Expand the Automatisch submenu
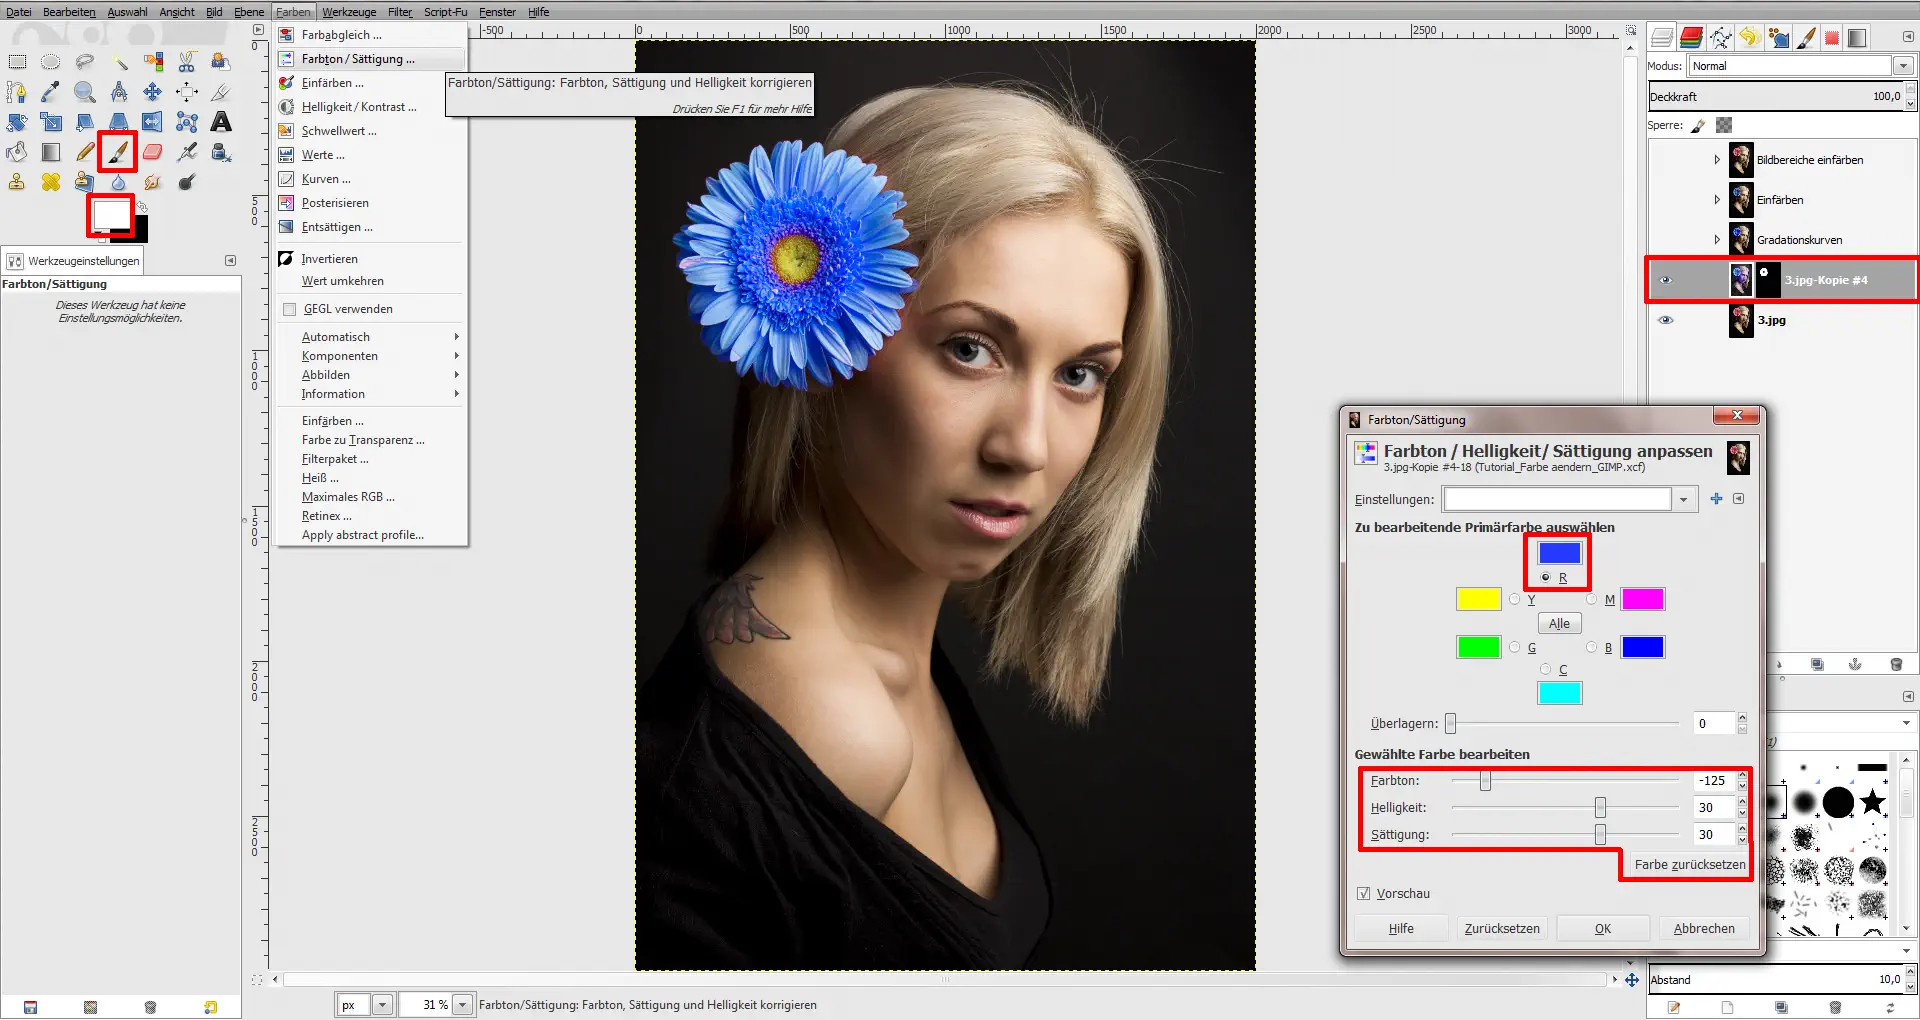This screenshot has width=1920, height=1020. 337,336
